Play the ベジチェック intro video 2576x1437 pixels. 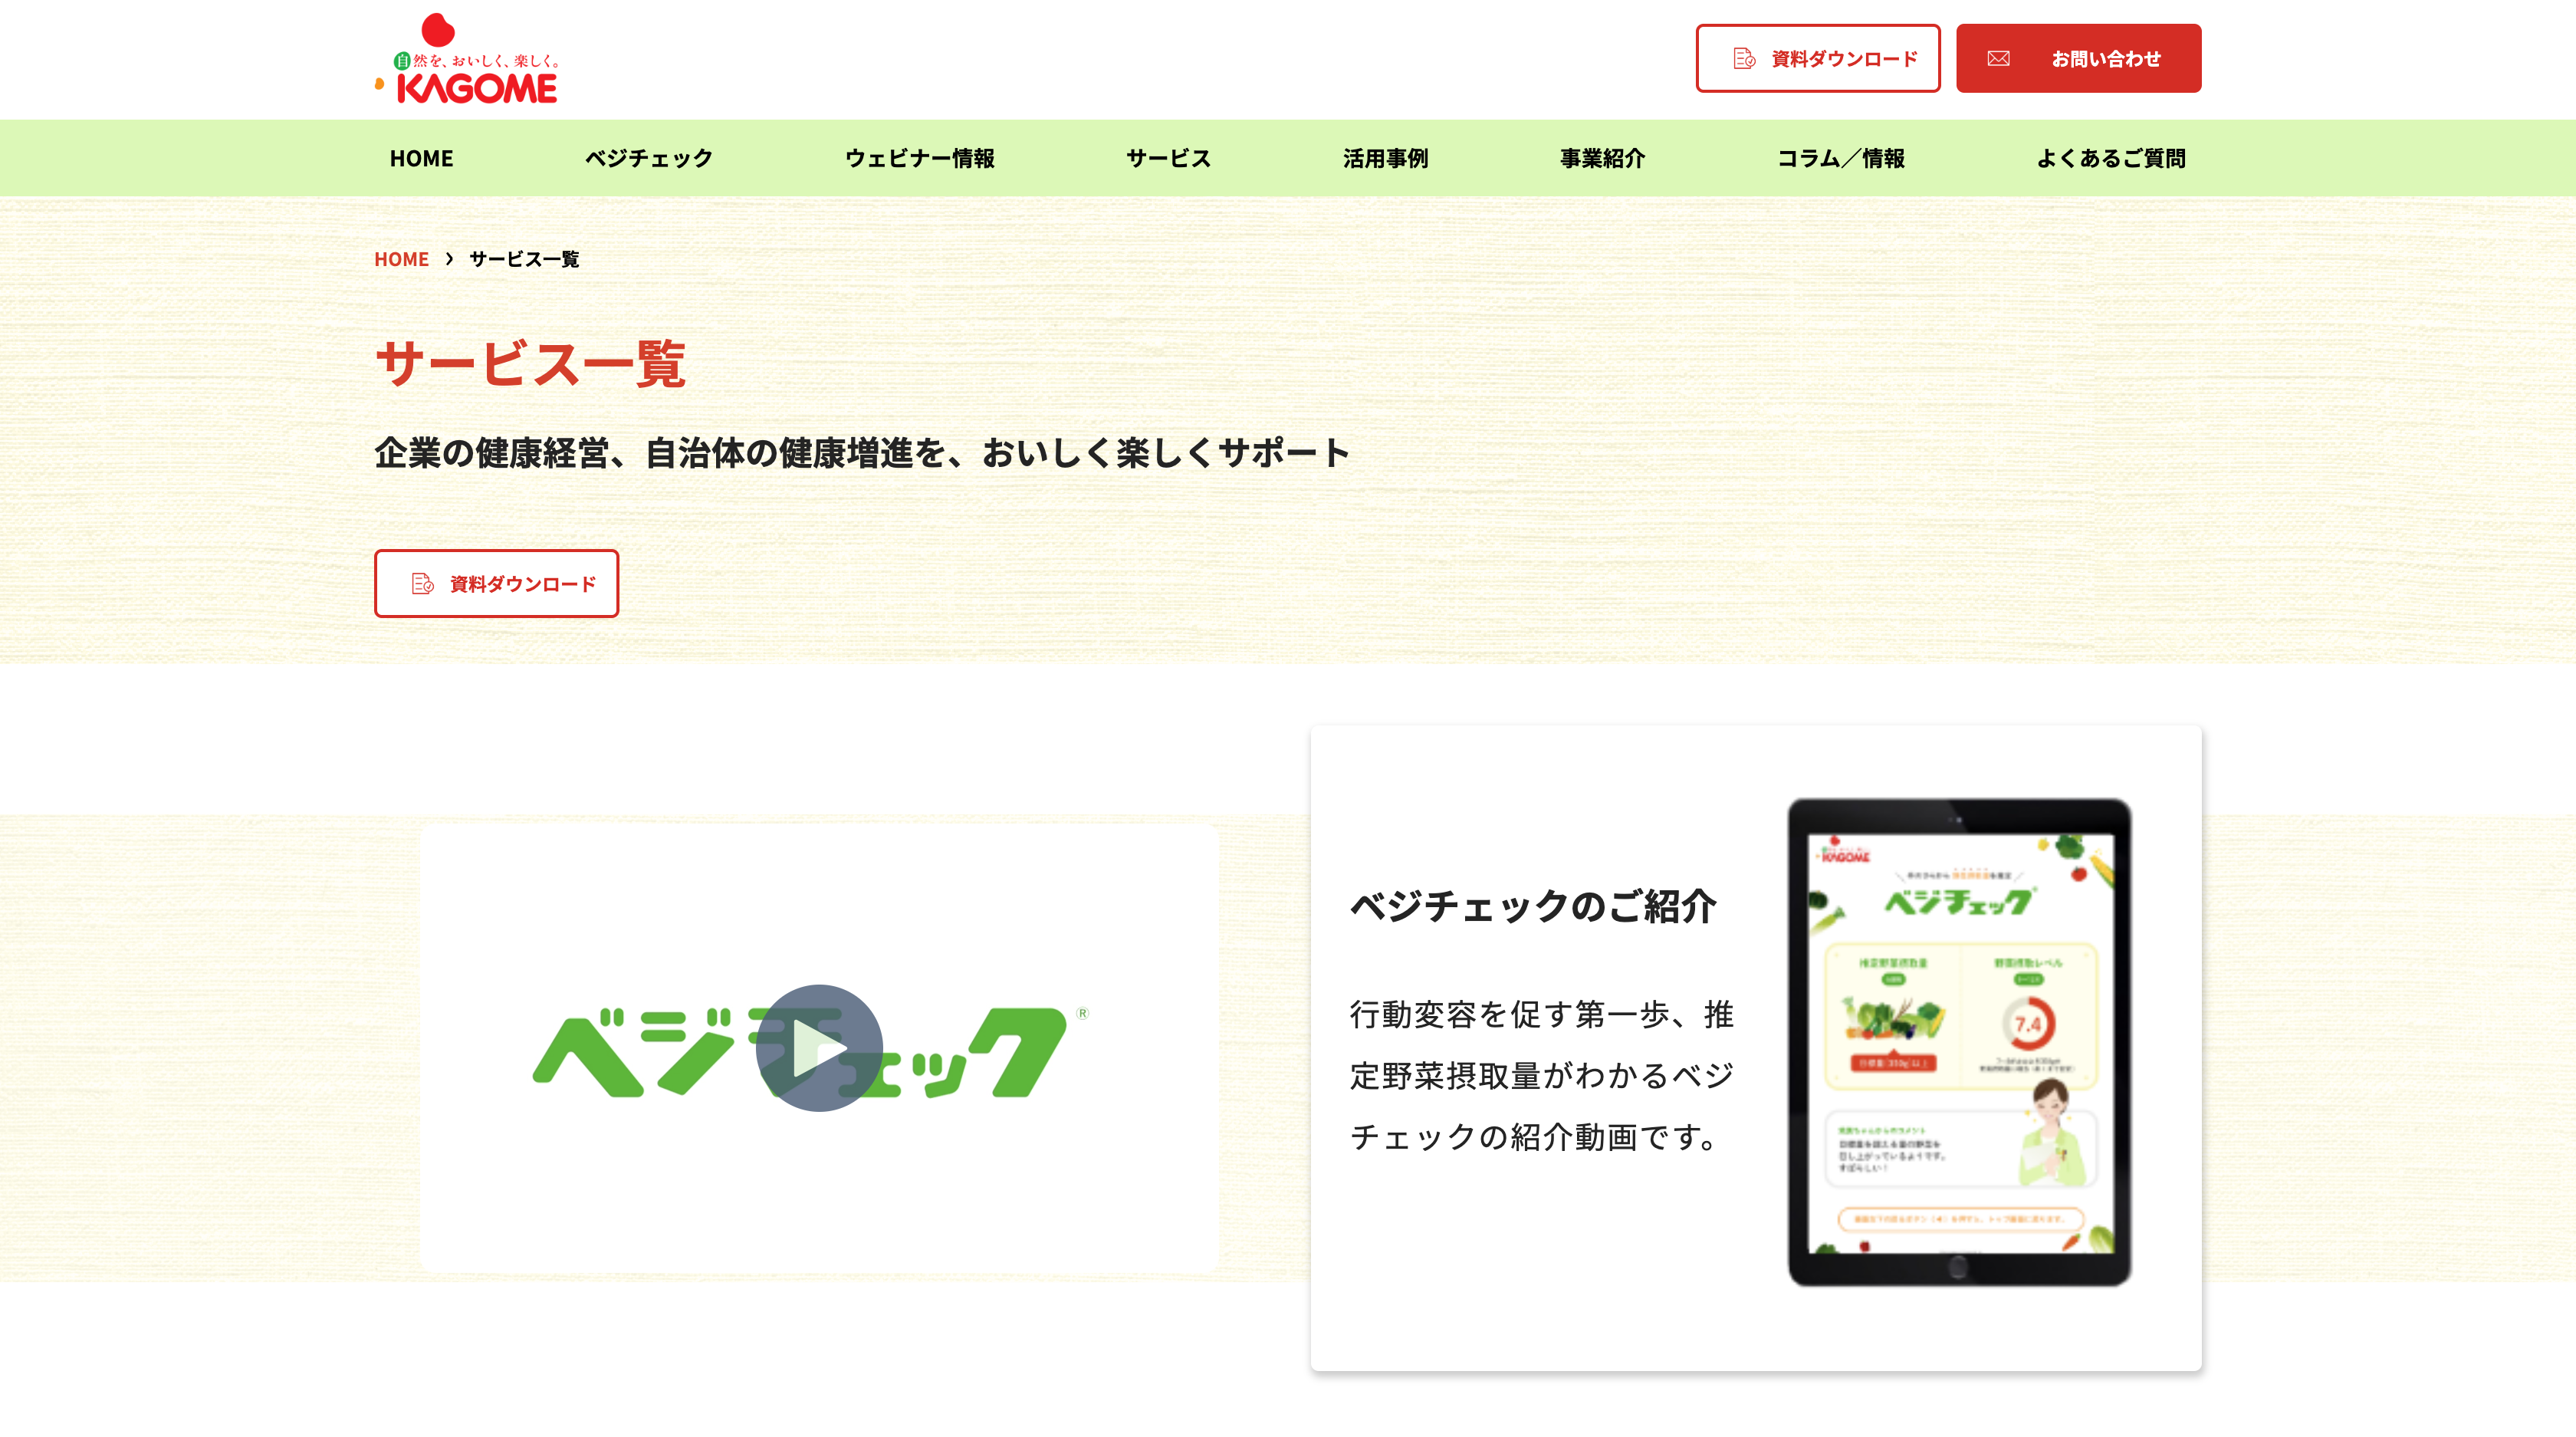pyautogui.click(x=819, y=1048)
